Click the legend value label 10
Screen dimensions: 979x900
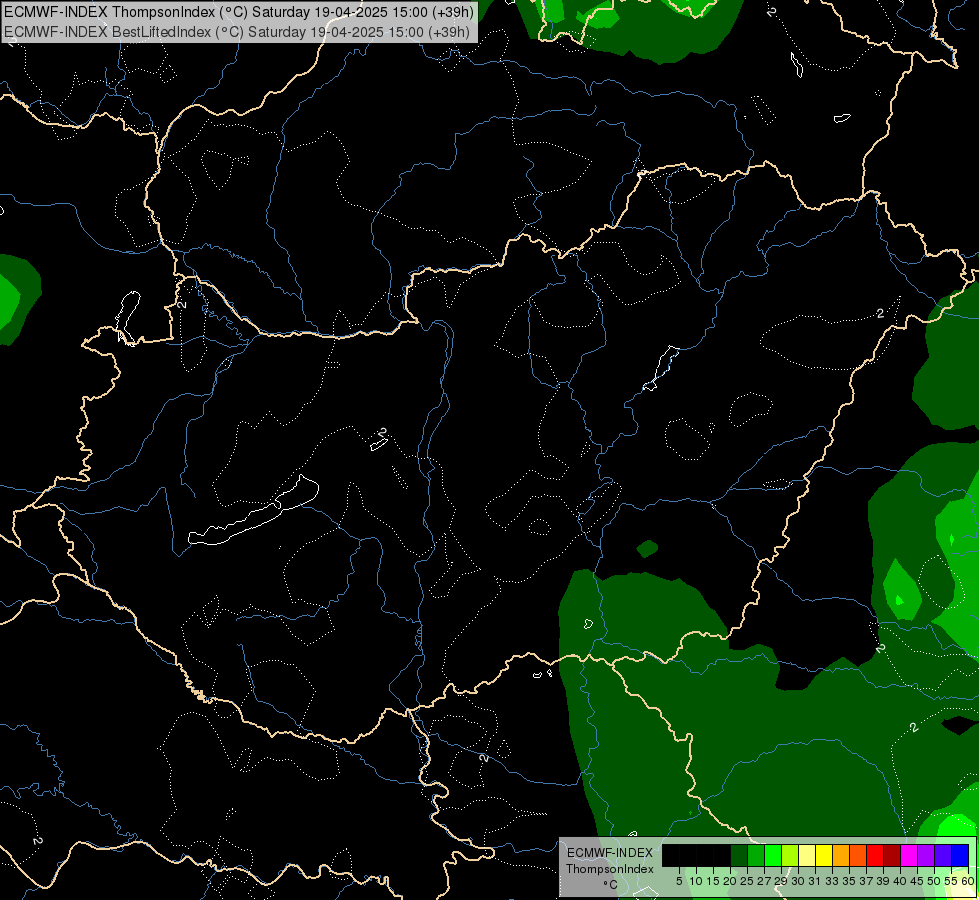click(696, 881)
